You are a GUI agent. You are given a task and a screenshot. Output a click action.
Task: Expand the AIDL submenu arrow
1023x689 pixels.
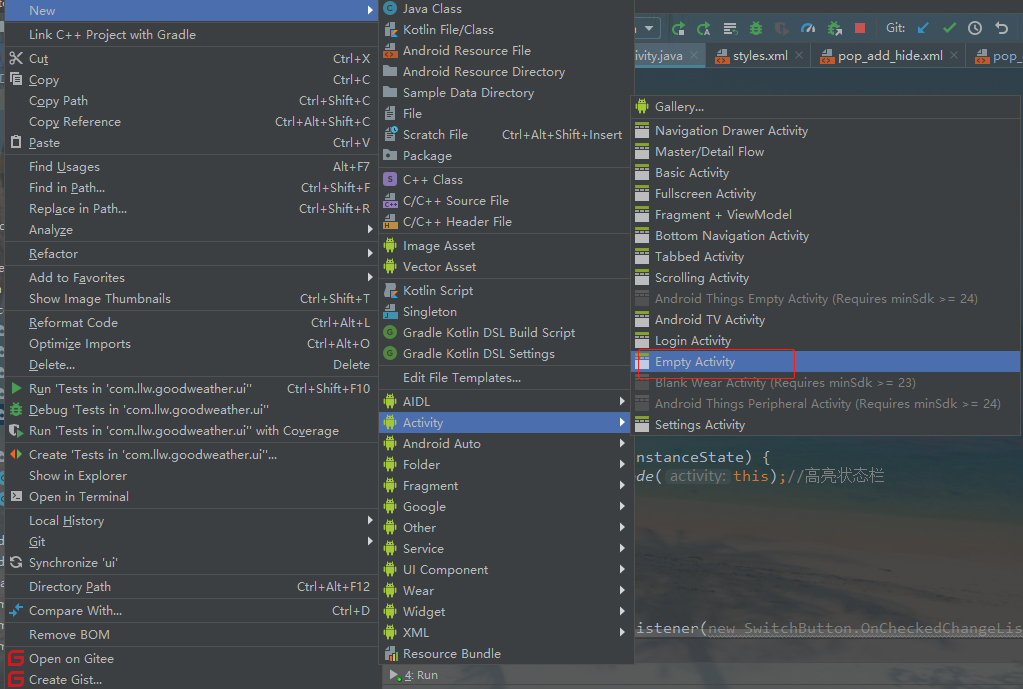622,401
